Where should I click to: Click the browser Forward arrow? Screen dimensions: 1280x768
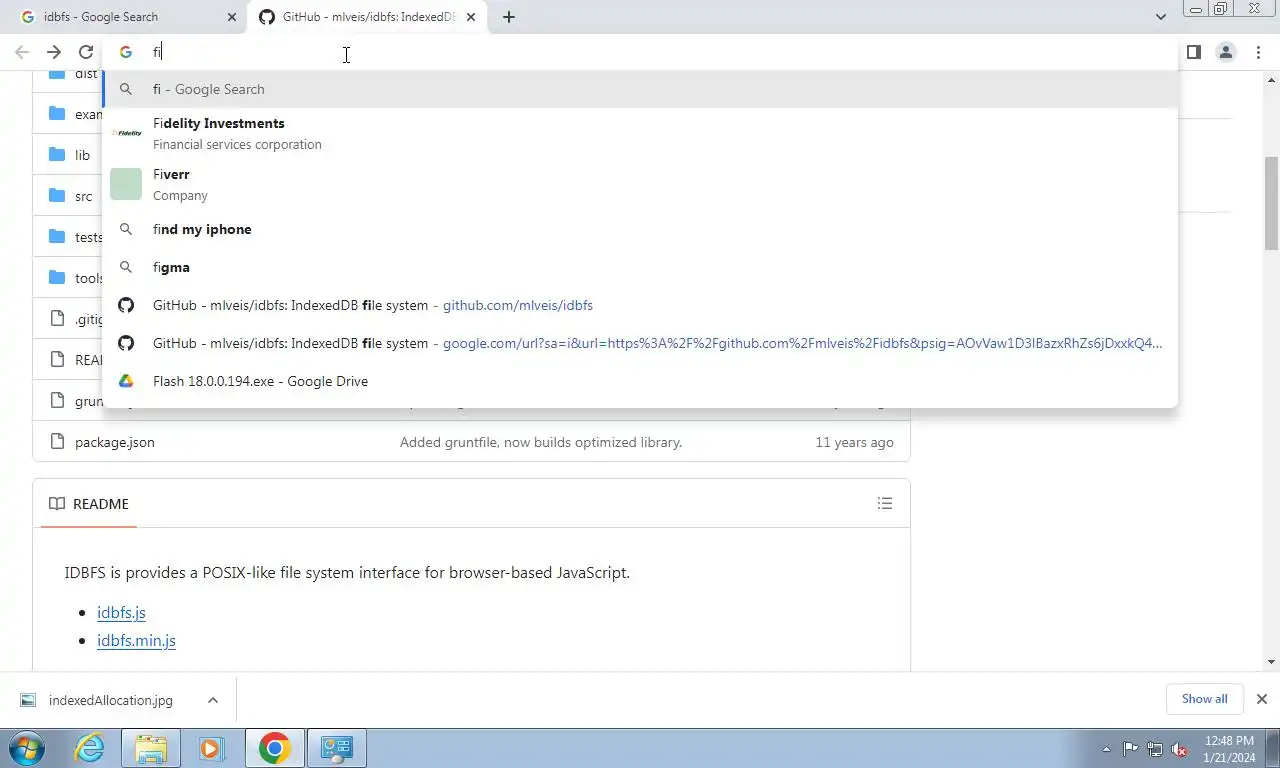(54, 52)
